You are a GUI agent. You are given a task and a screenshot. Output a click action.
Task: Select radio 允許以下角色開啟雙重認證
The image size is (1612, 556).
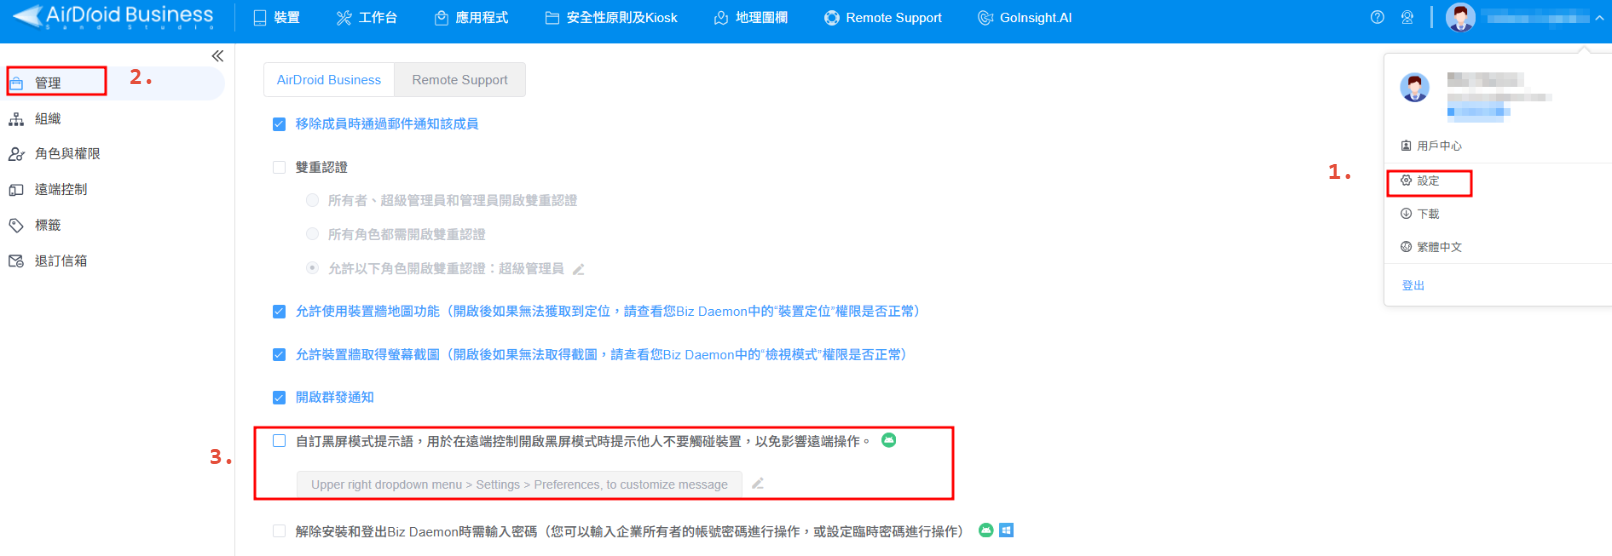tap(312, 268)
